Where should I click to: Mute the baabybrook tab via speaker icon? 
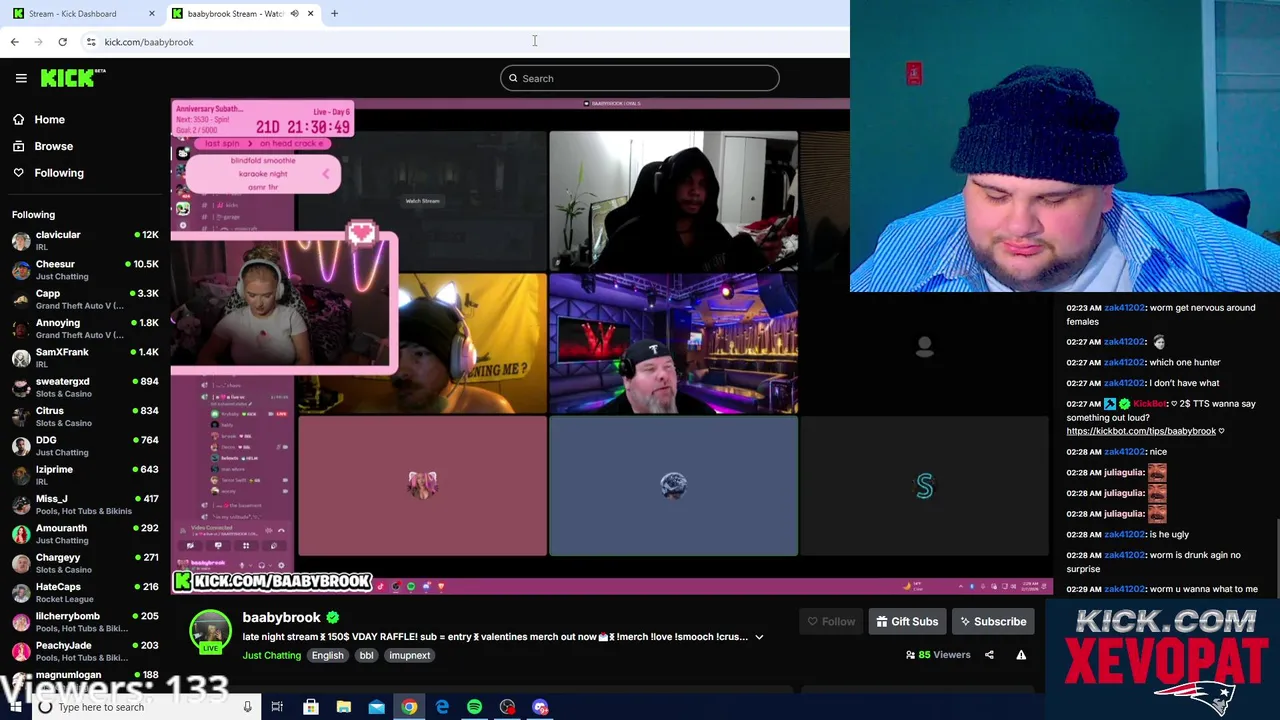(x=294, y=14)
